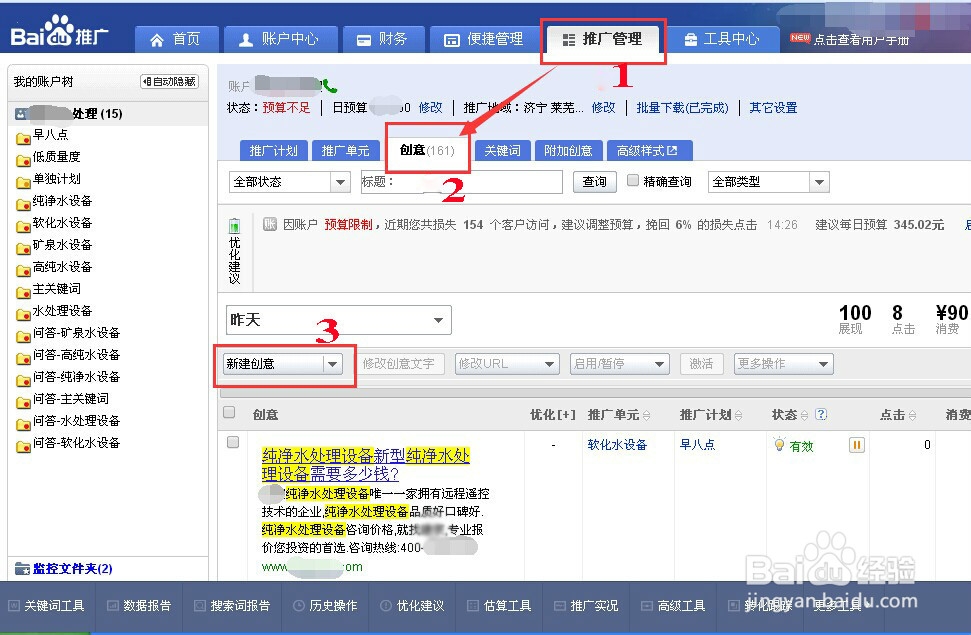The image size is (971, 635).
Task: Launch 搜索词报告 from the bottom bar
Action: click(x=232, y=606)
